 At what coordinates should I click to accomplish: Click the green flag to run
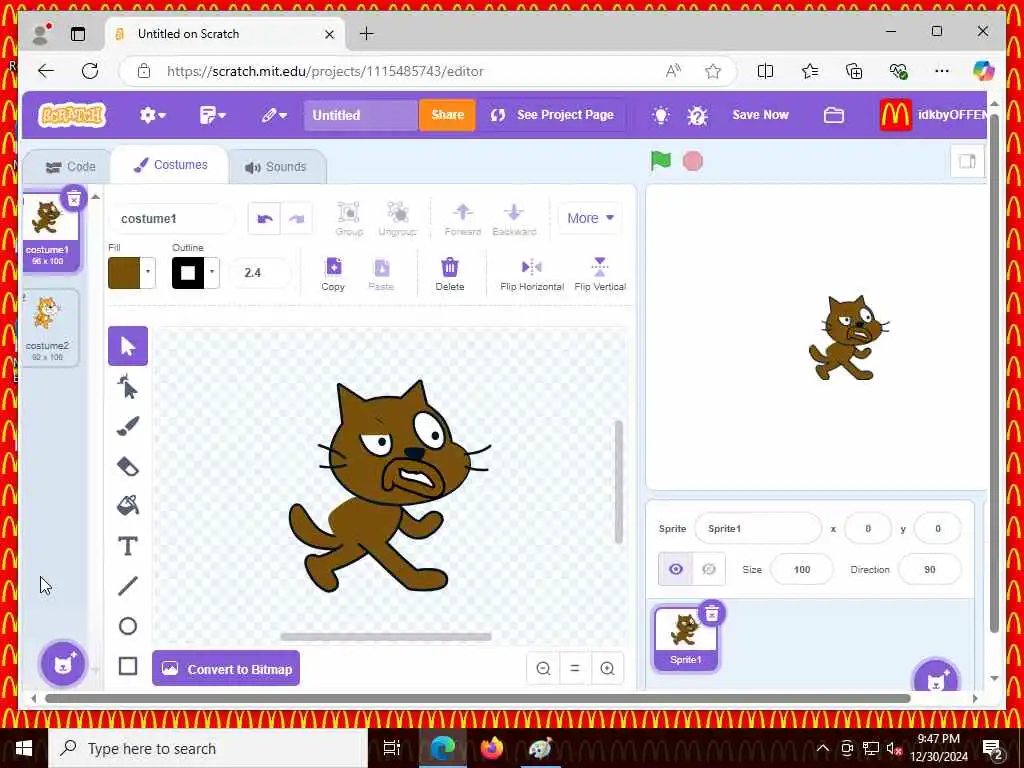pos(661,161)
